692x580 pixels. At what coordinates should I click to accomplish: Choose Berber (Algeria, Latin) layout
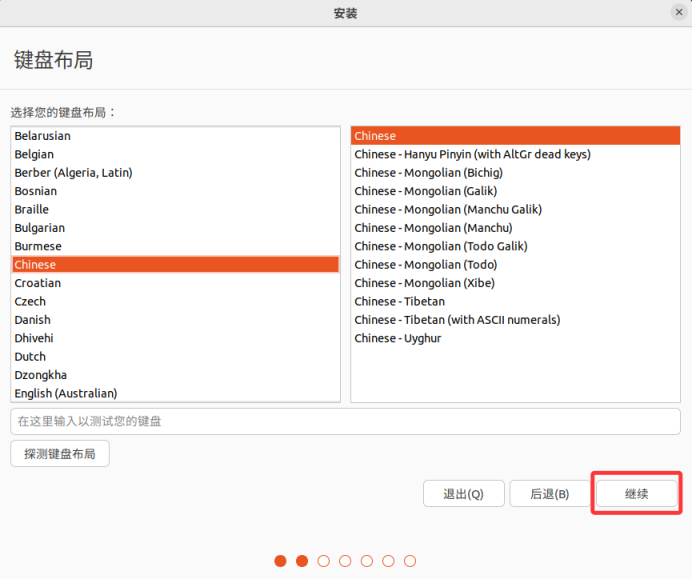coord(175,173)
